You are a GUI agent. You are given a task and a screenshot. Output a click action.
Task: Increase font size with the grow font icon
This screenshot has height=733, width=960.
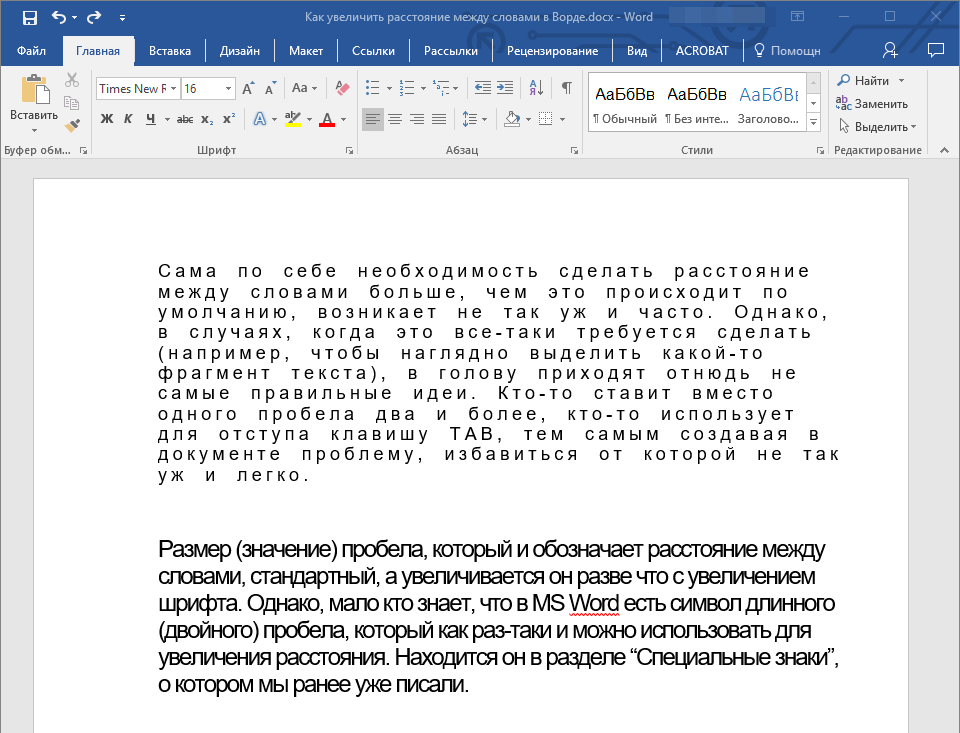[x=249, y=88]
